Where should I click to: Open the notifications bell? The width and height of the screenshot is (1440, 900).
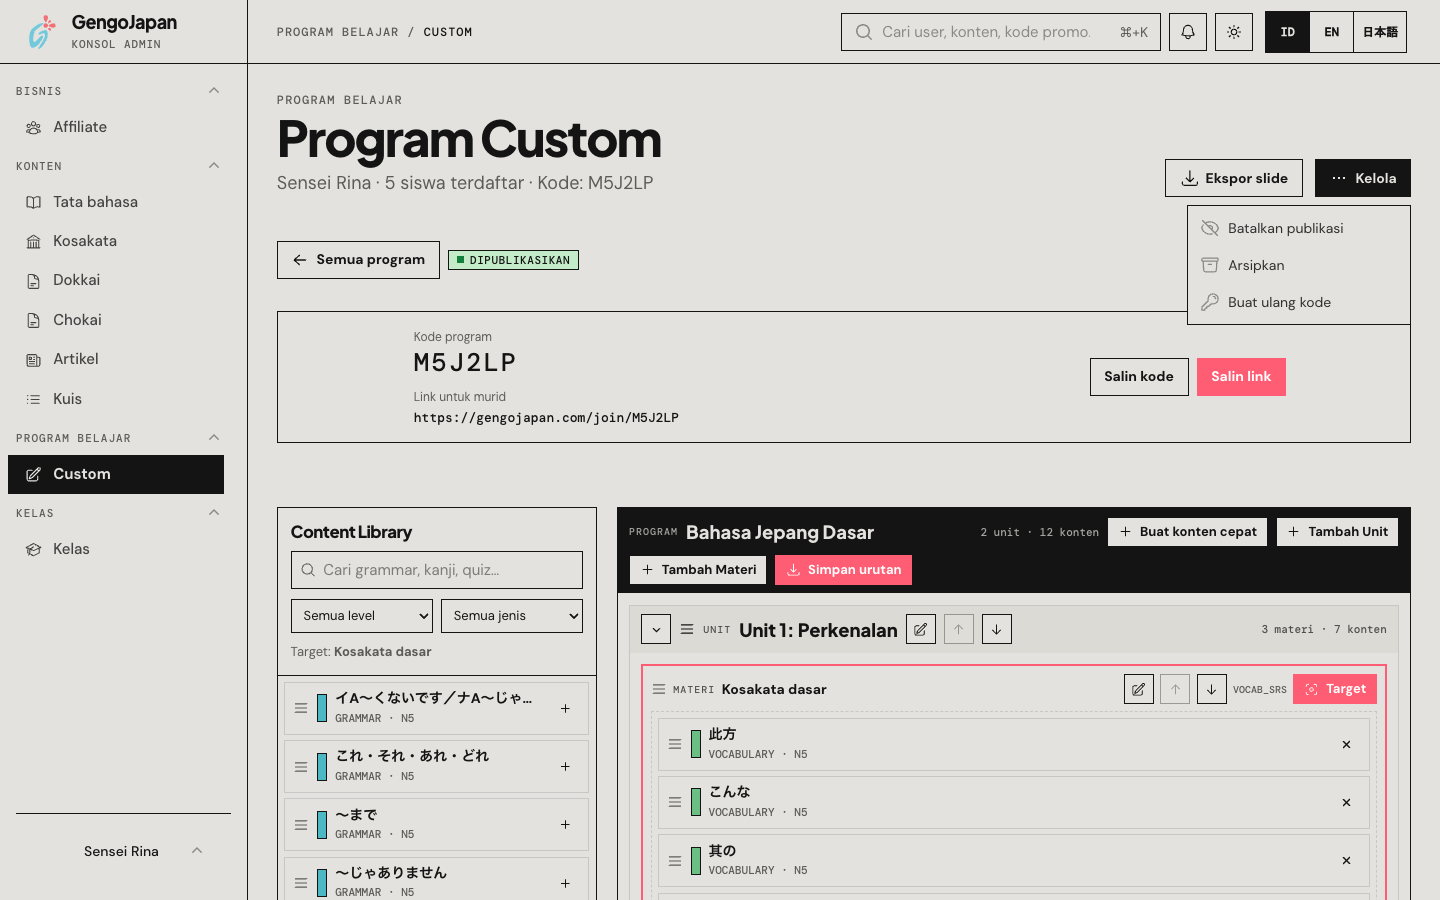click(x=1188, y=32)
